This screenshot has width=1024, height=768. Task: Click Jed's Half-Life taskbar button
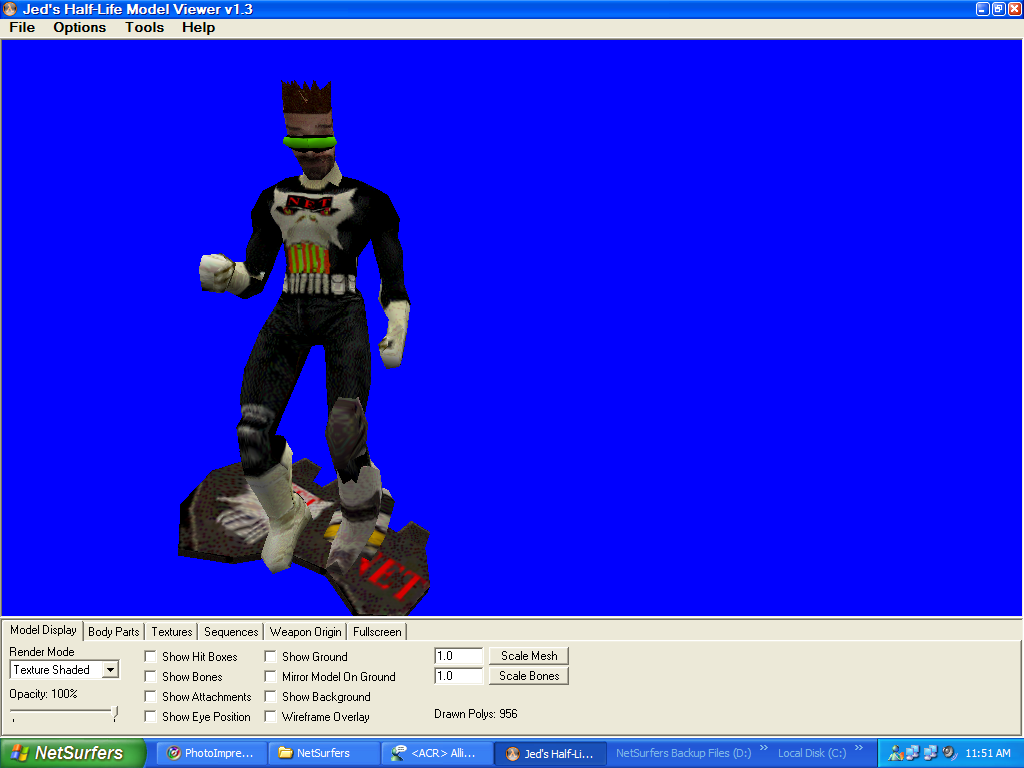click(x=551, y=753)
